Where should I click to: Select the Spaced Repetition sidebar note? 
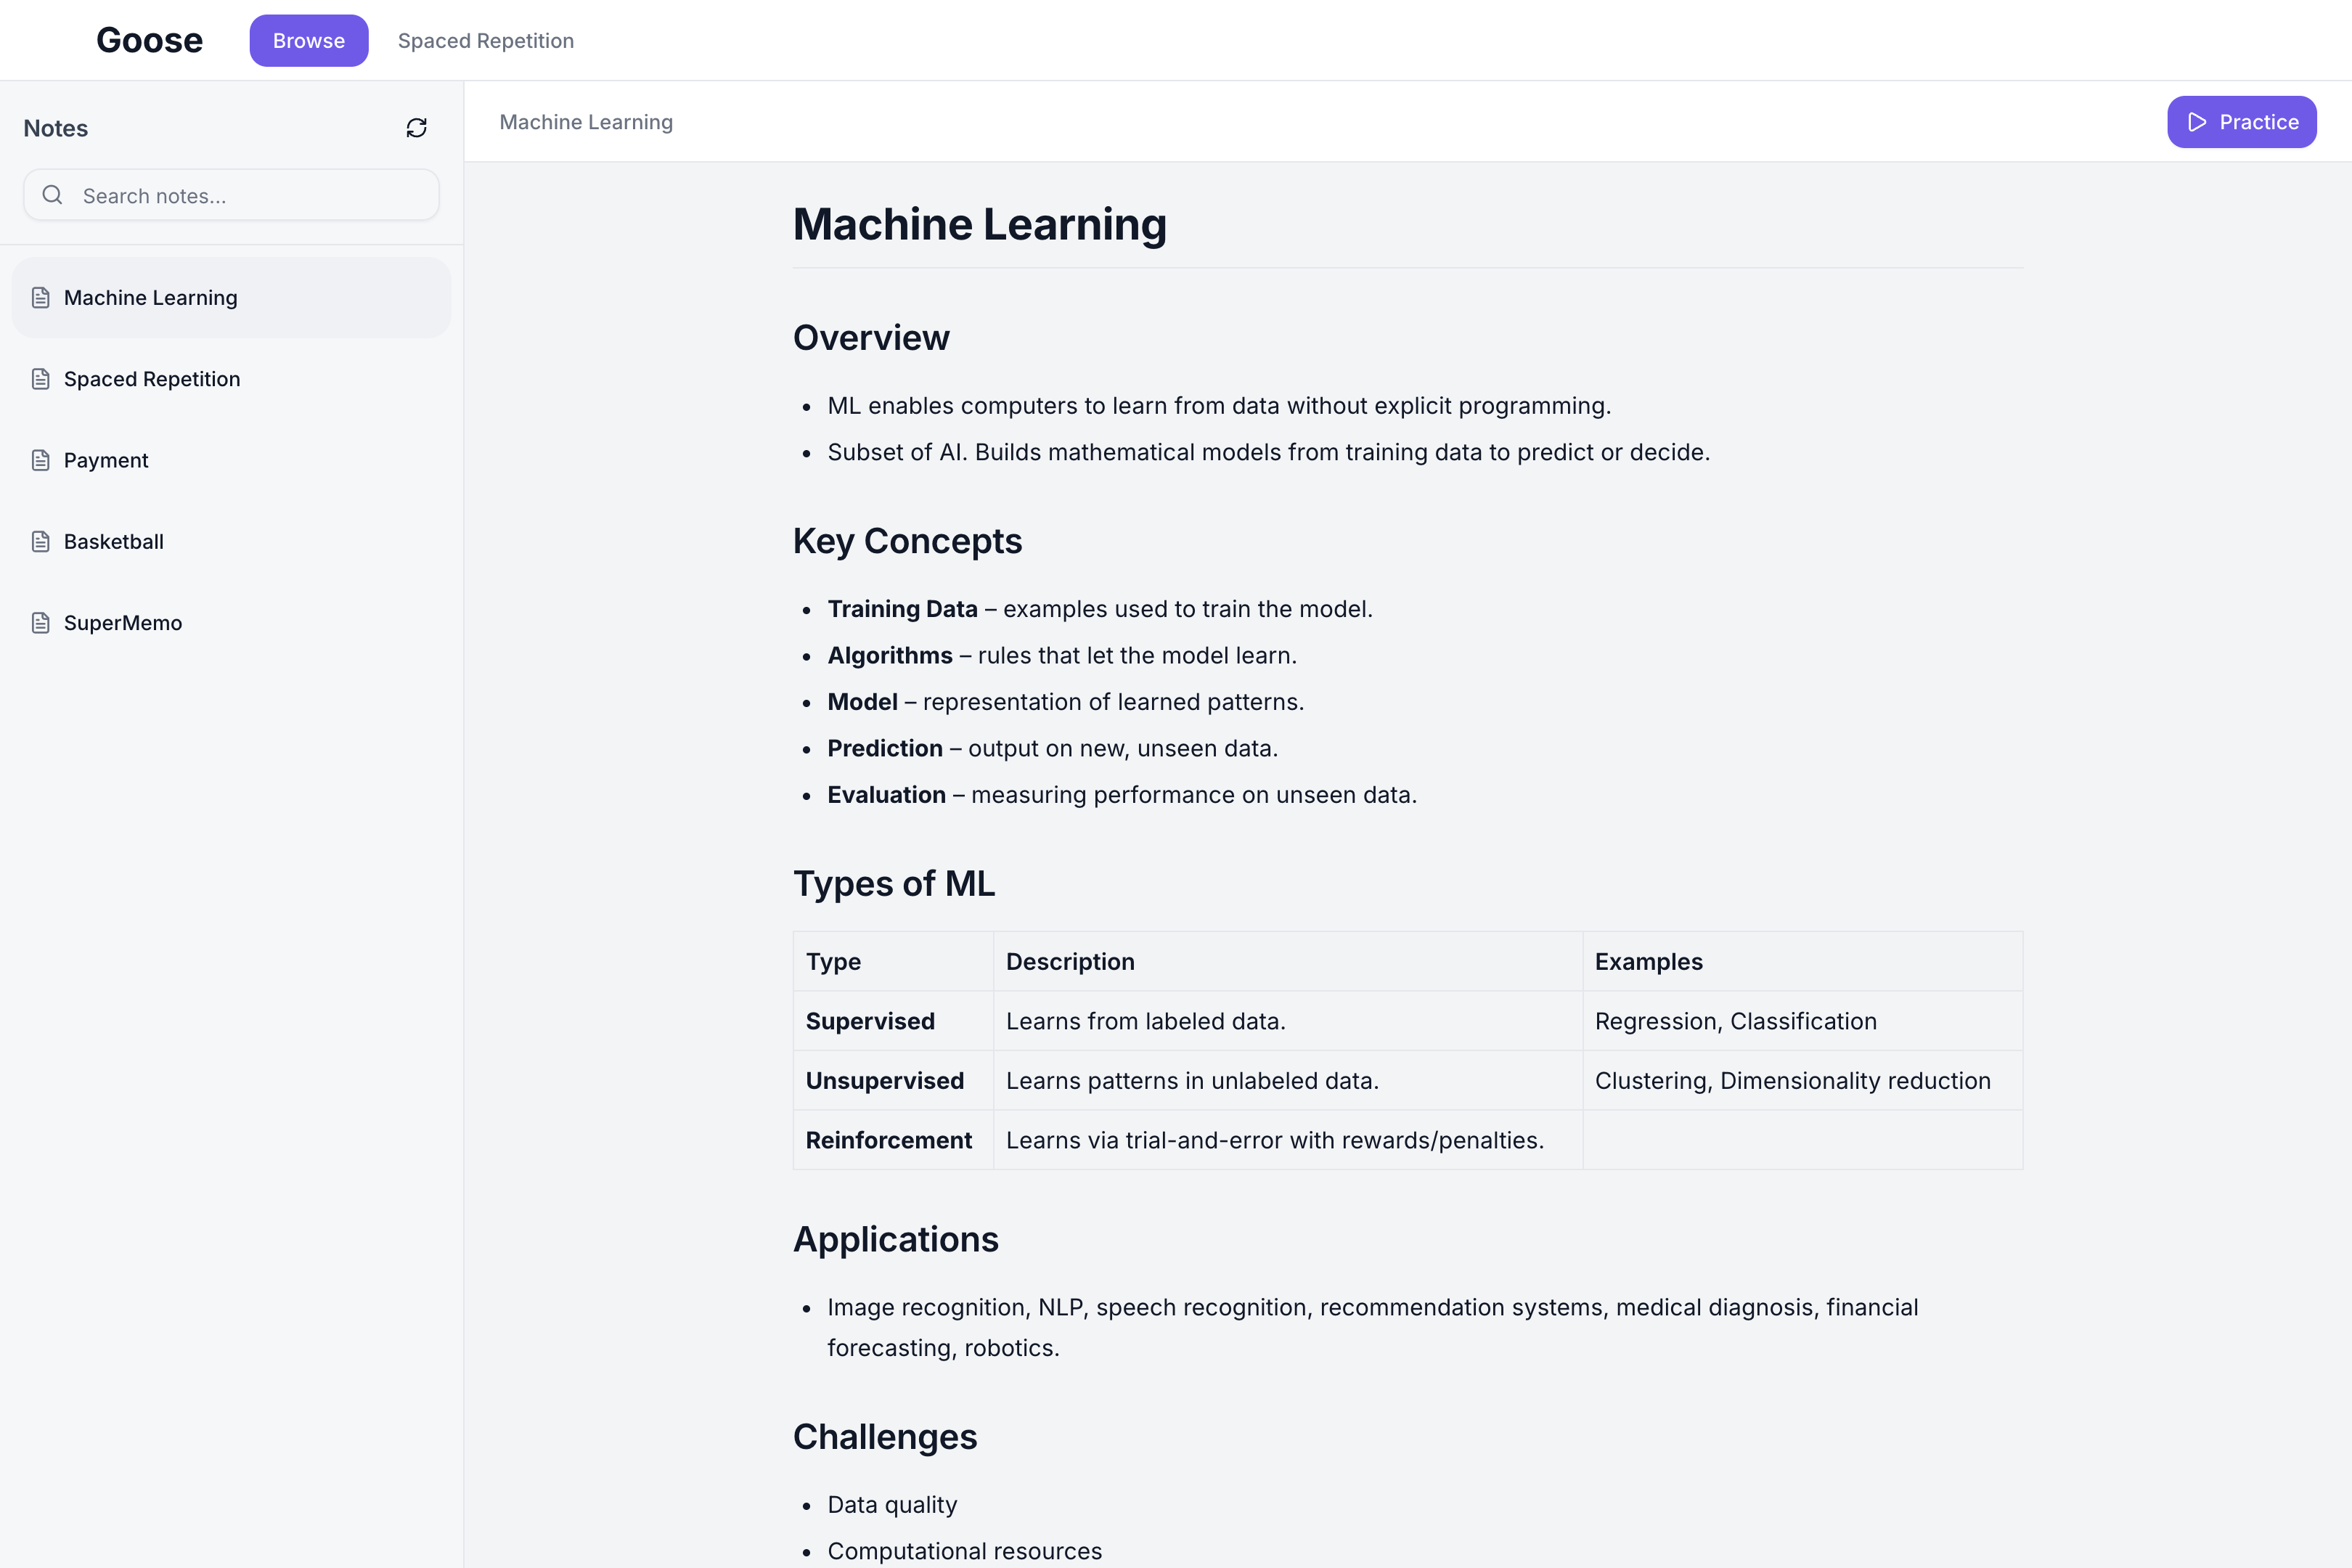[152, 379]
